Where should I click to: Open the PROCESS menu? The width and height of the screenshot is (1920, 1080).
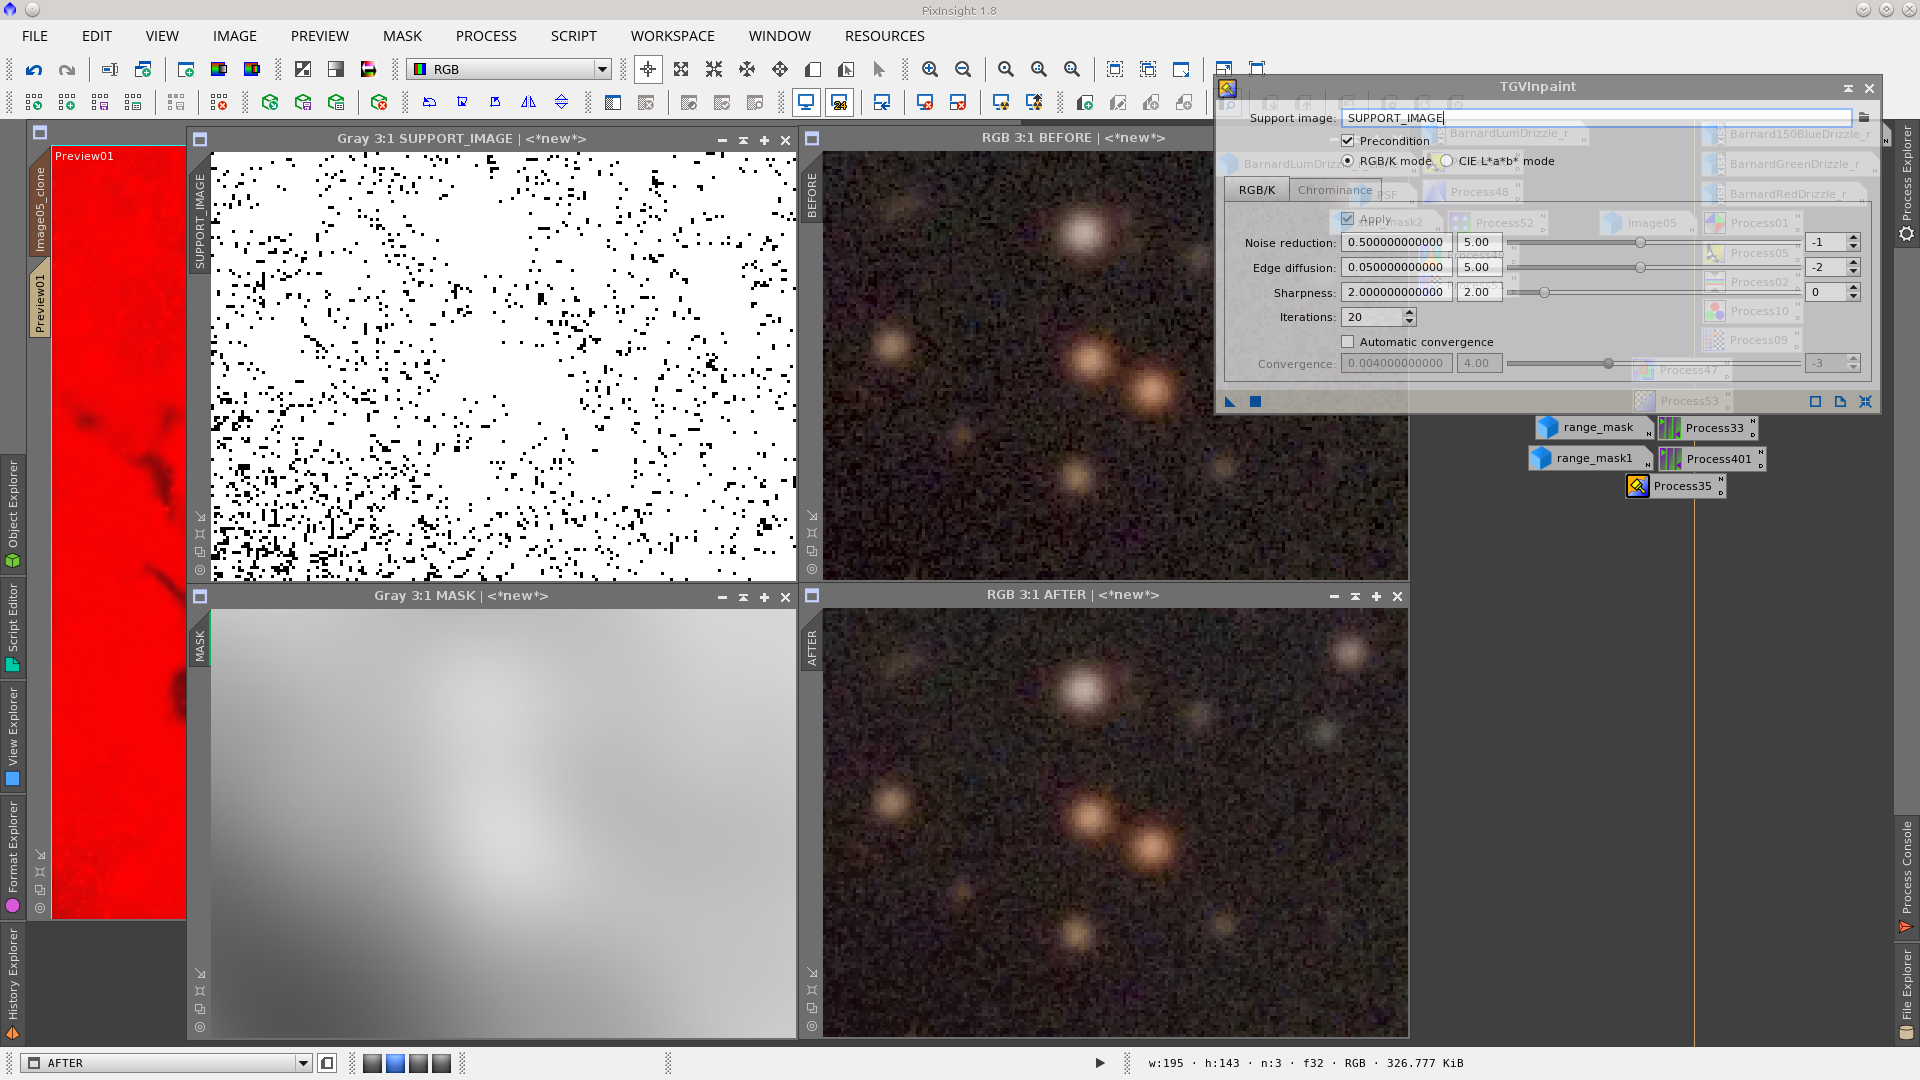click(486, 36)
